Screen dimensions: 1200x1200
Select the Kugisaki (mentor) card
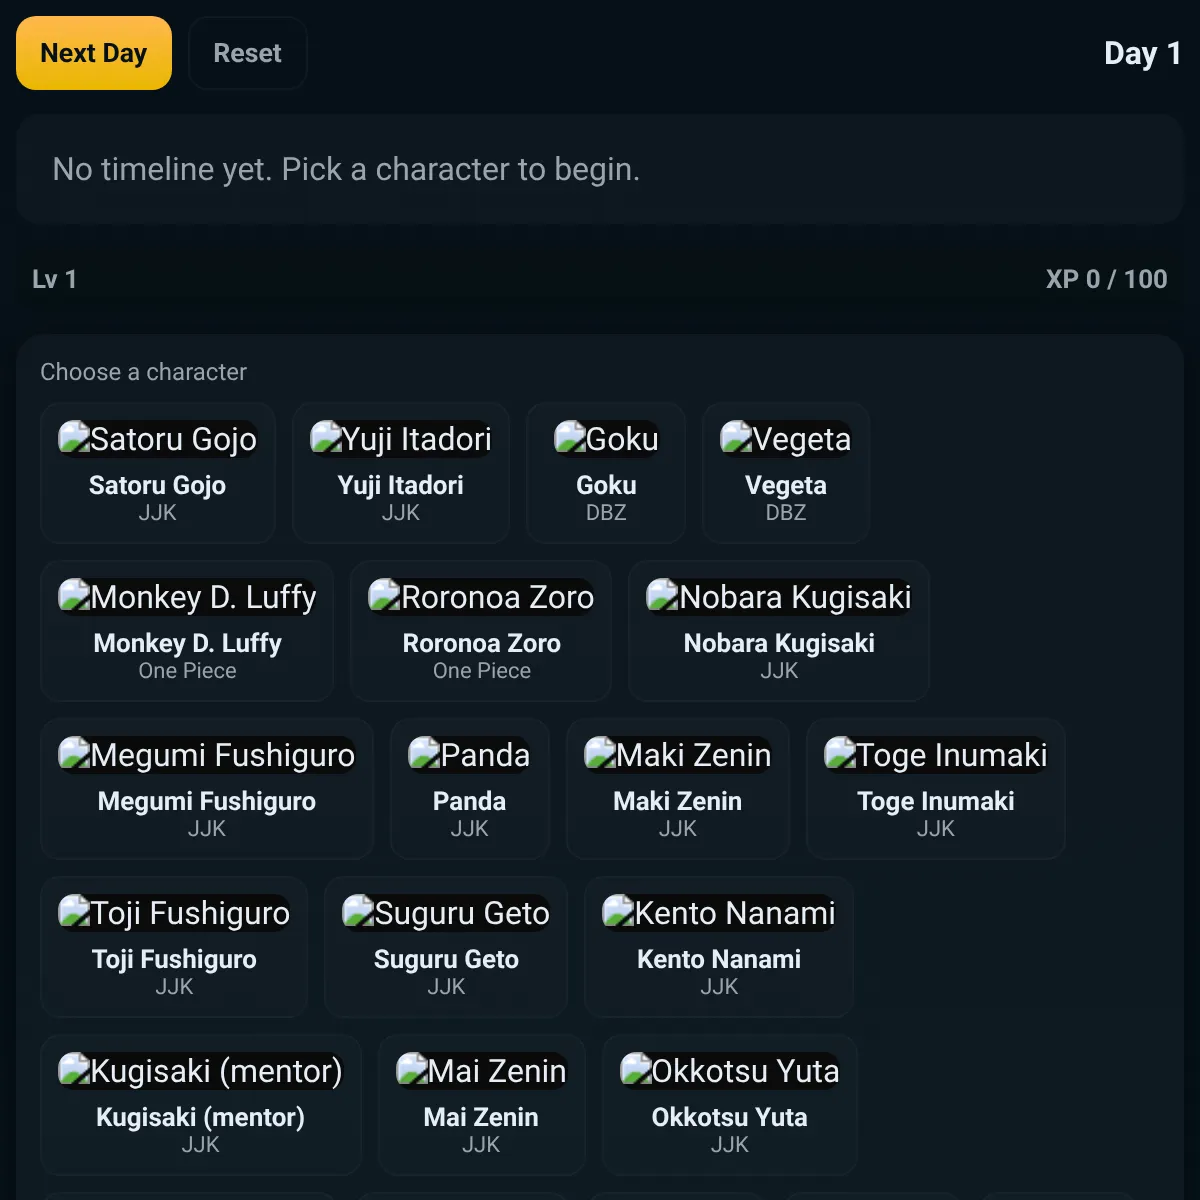201,1105
